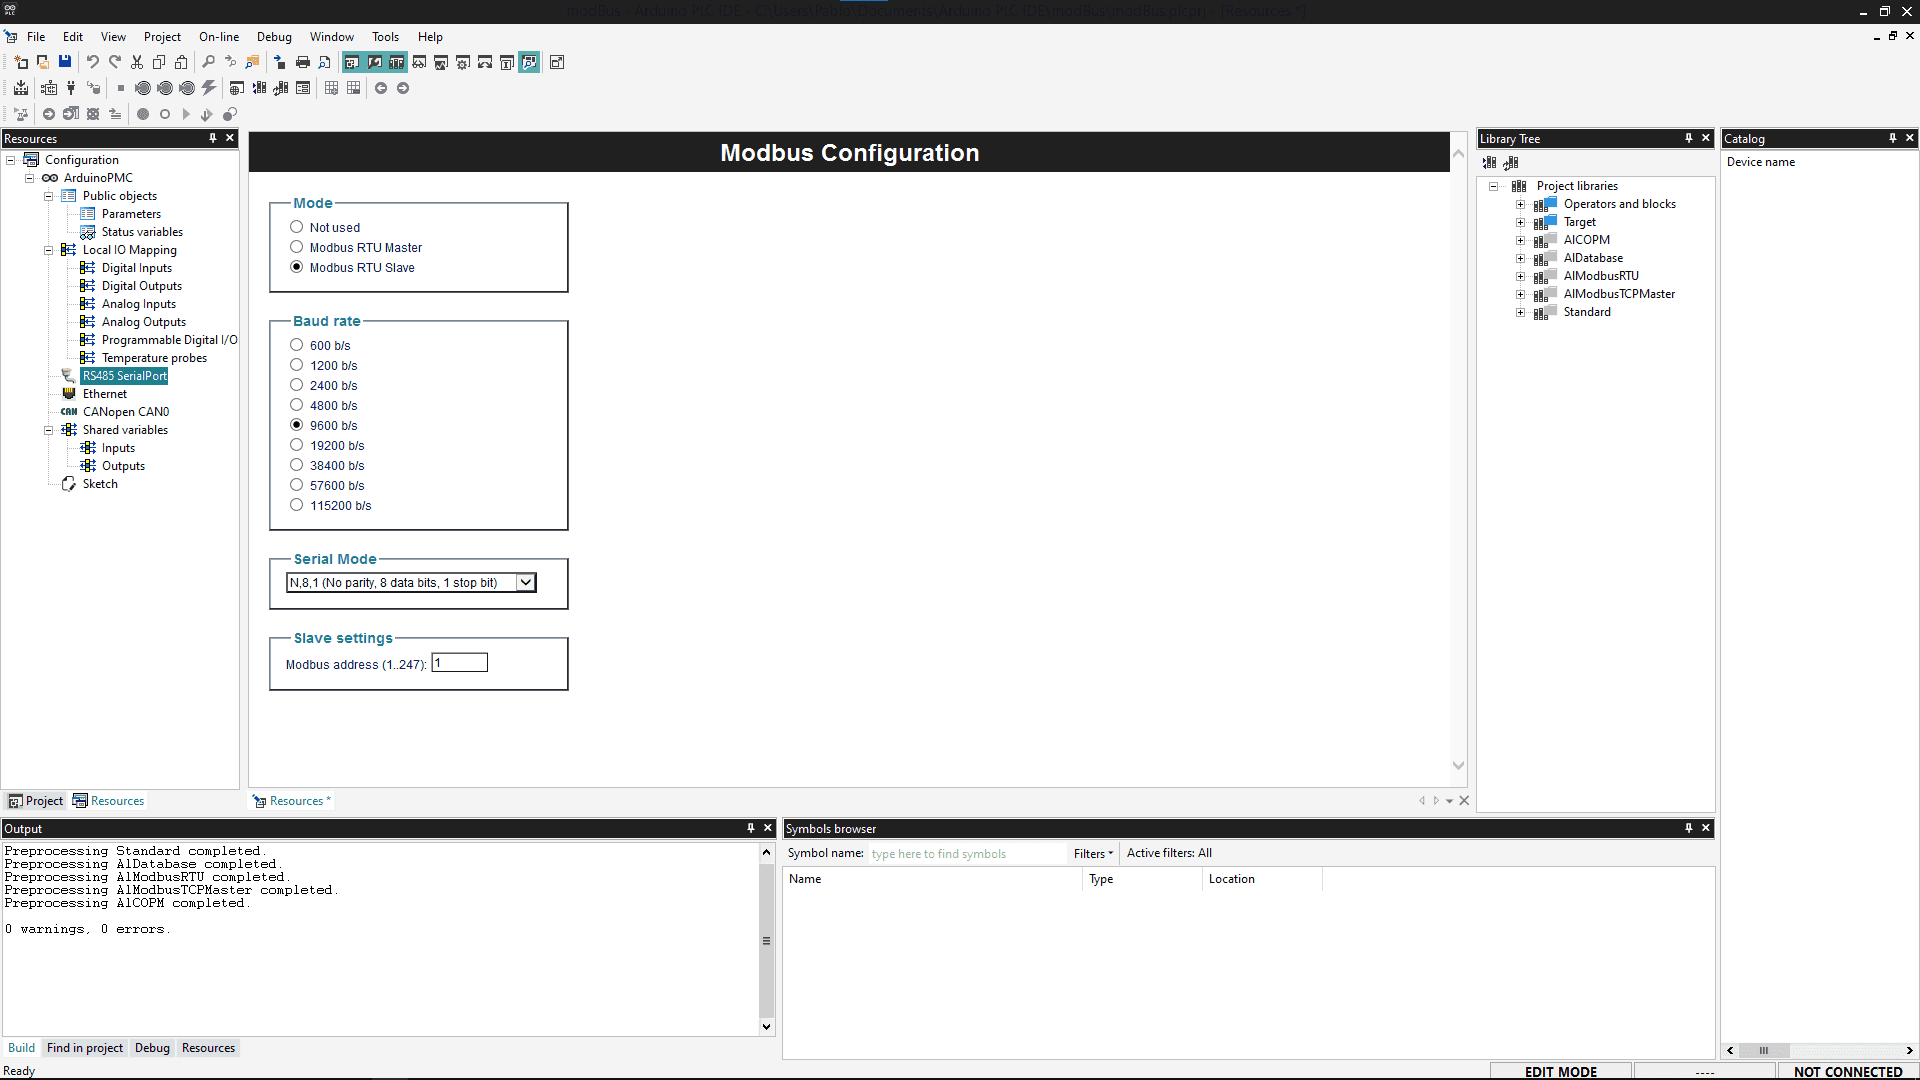Switch to Find in project output tab
1920x1080 pixels.
click(85, 1048)
